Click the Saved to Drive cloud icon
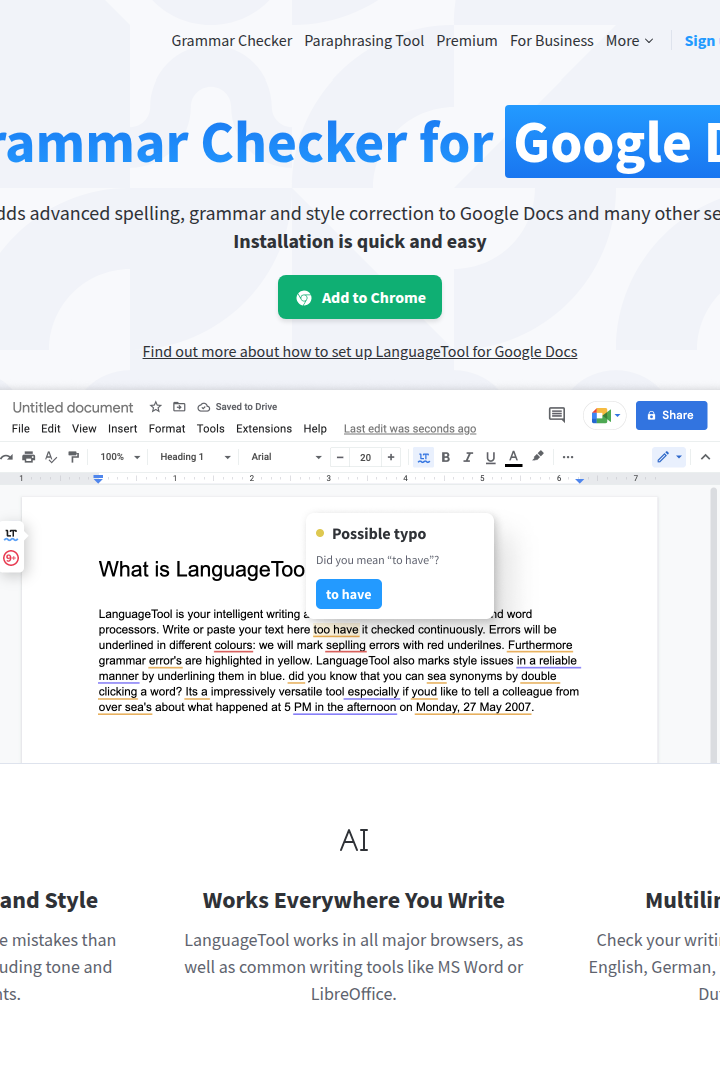Image resolution: width=720 pixels, height=1080 pixels. click(x=203, y=407)
